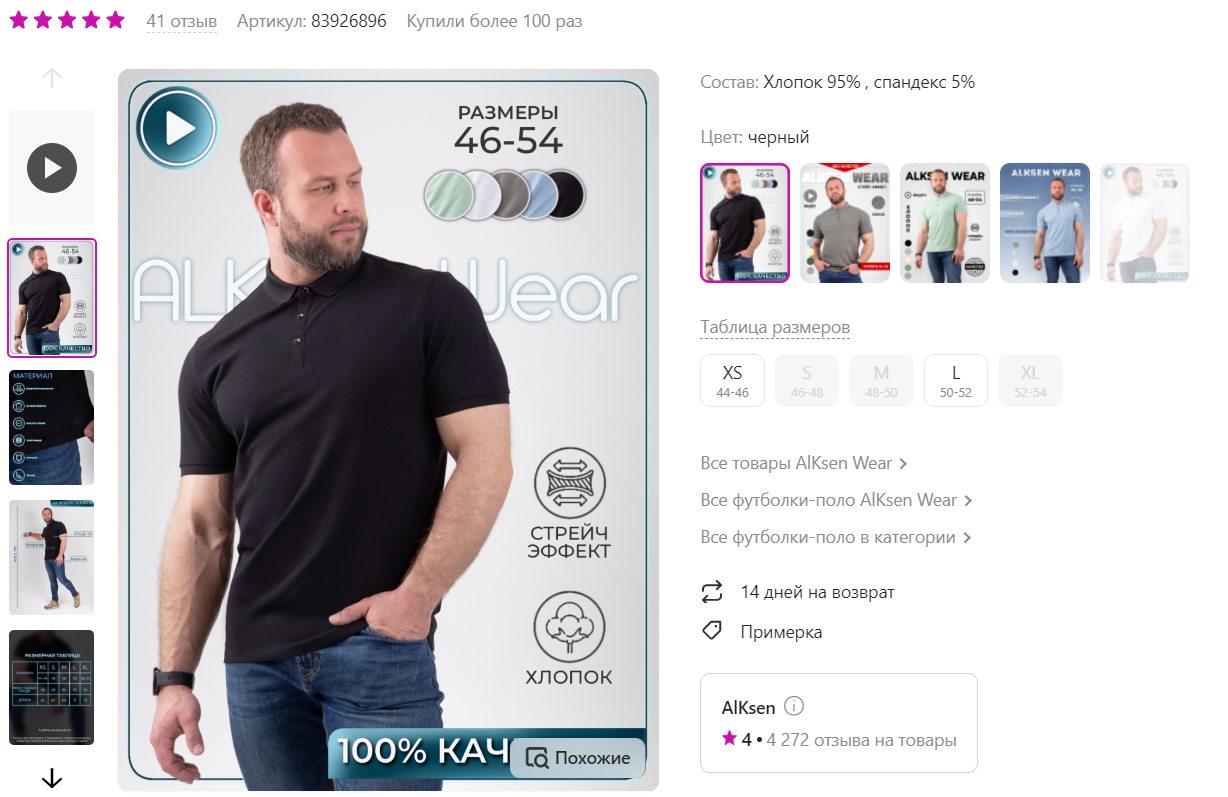
Task: View the size table thumbnail in gallery
Action: (52, 687)
